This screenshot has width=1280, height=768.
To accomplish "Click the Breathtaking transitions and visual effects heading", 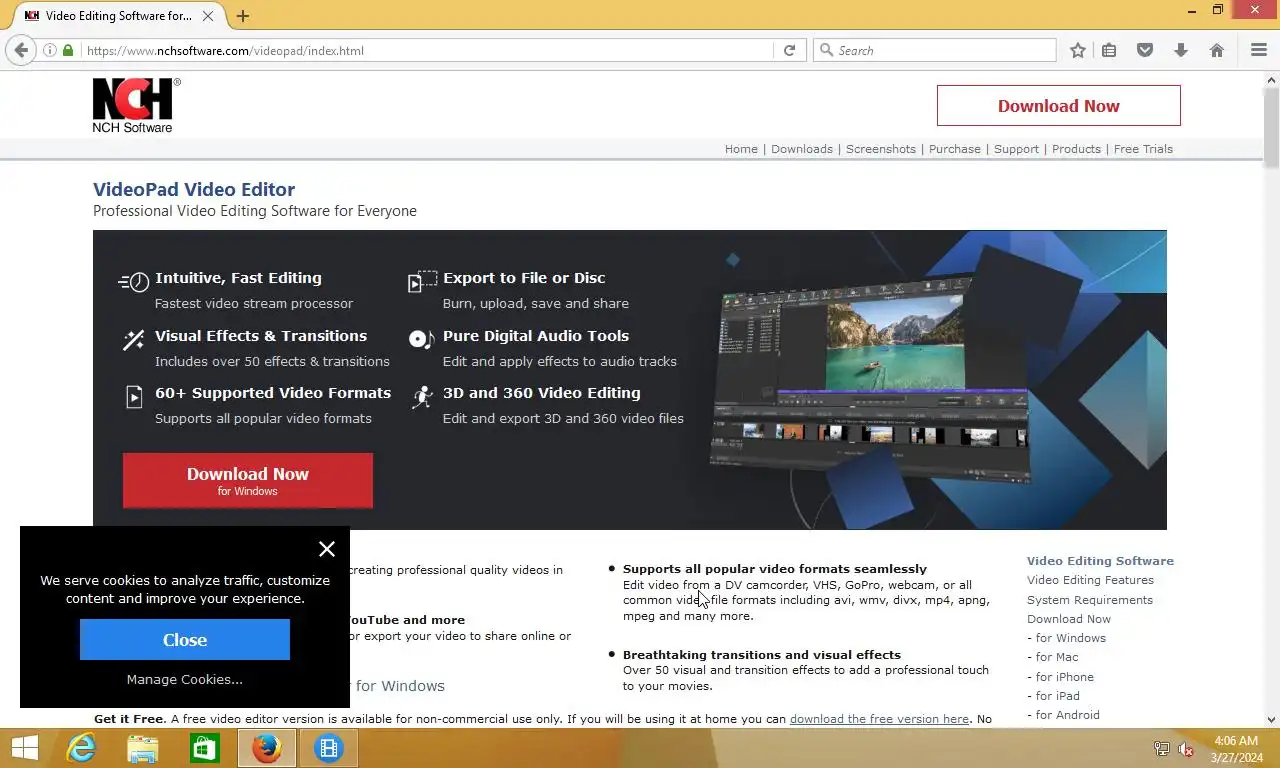I will (x=762, y=655).
